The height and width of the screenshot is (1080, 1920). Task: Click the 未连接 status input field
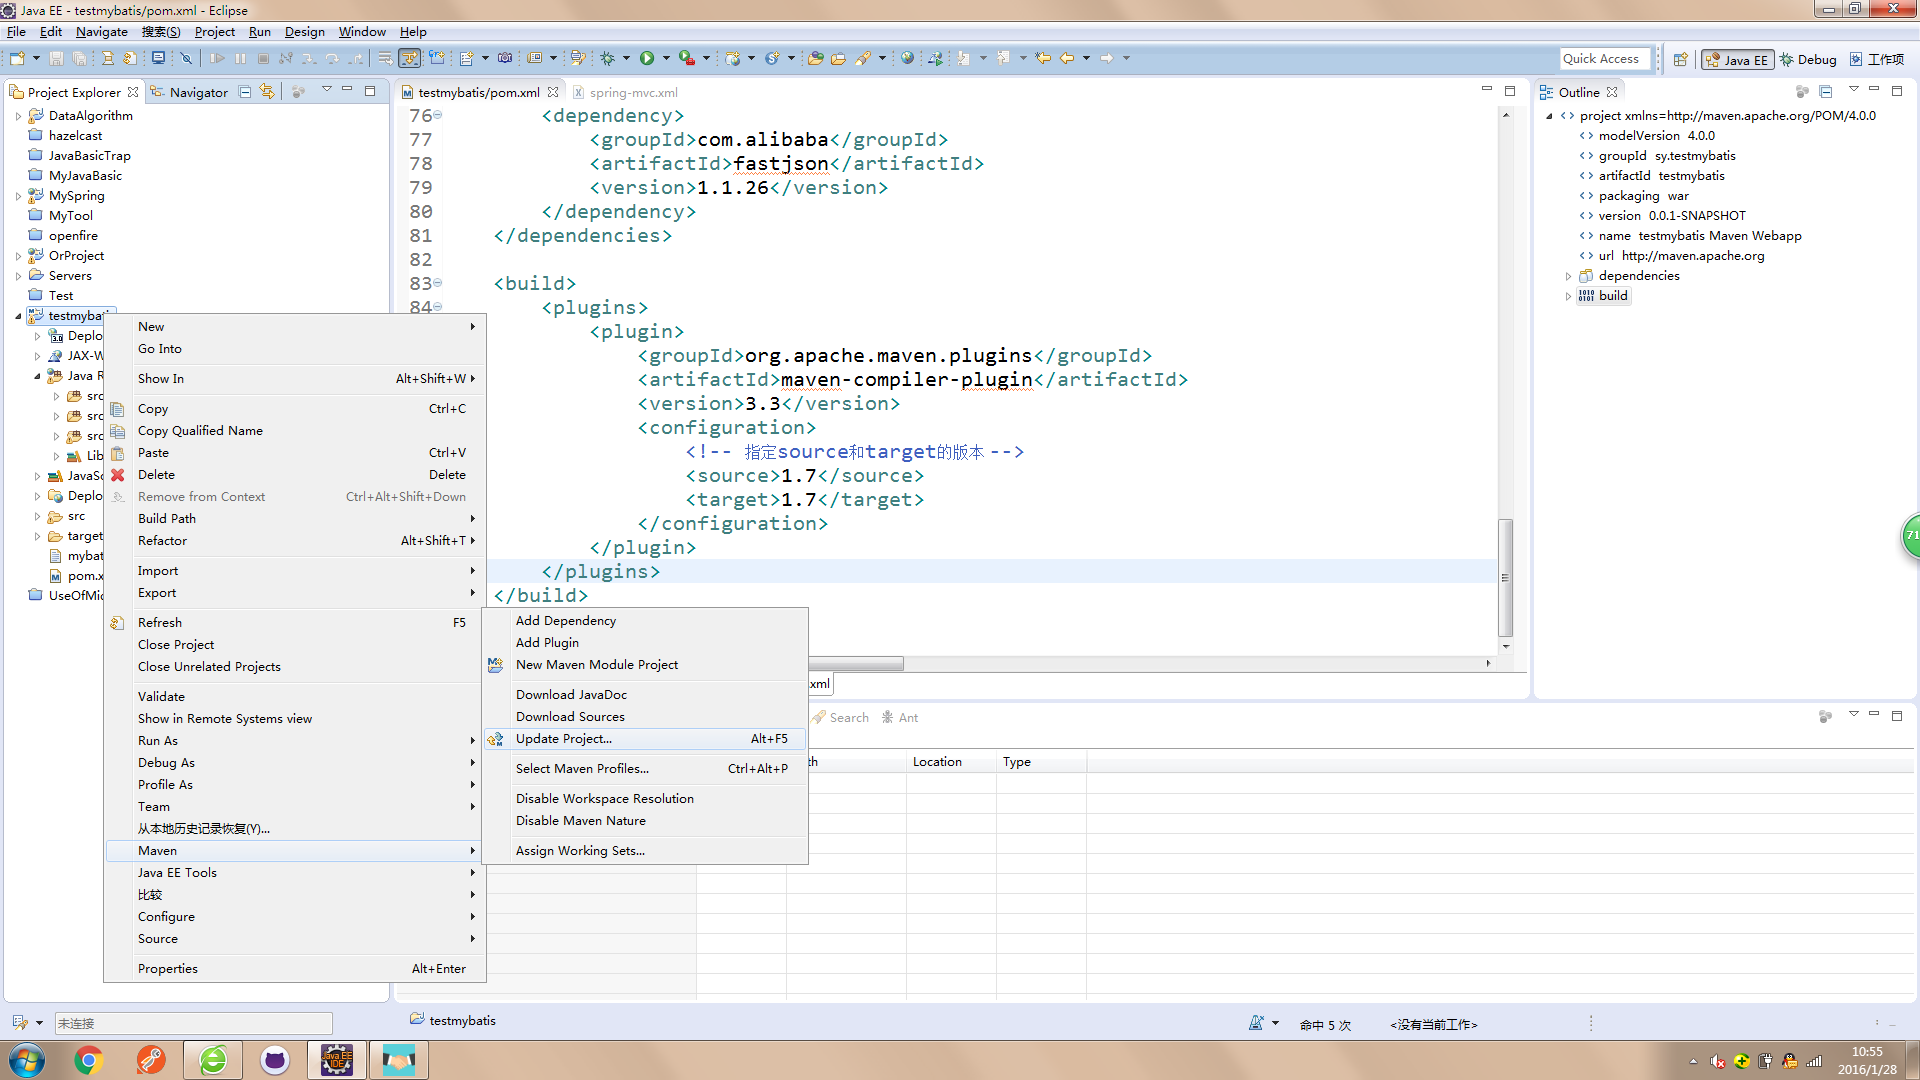(x=193, y=1023)
